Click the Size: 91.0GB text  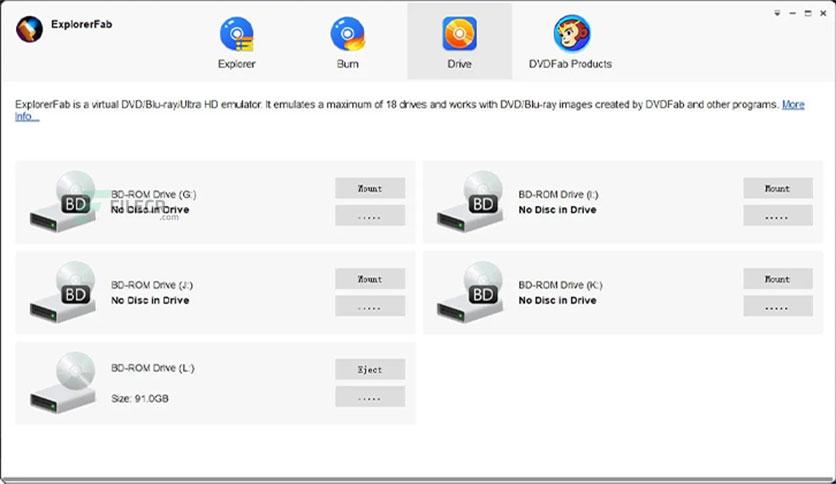(x=140, y=399)
